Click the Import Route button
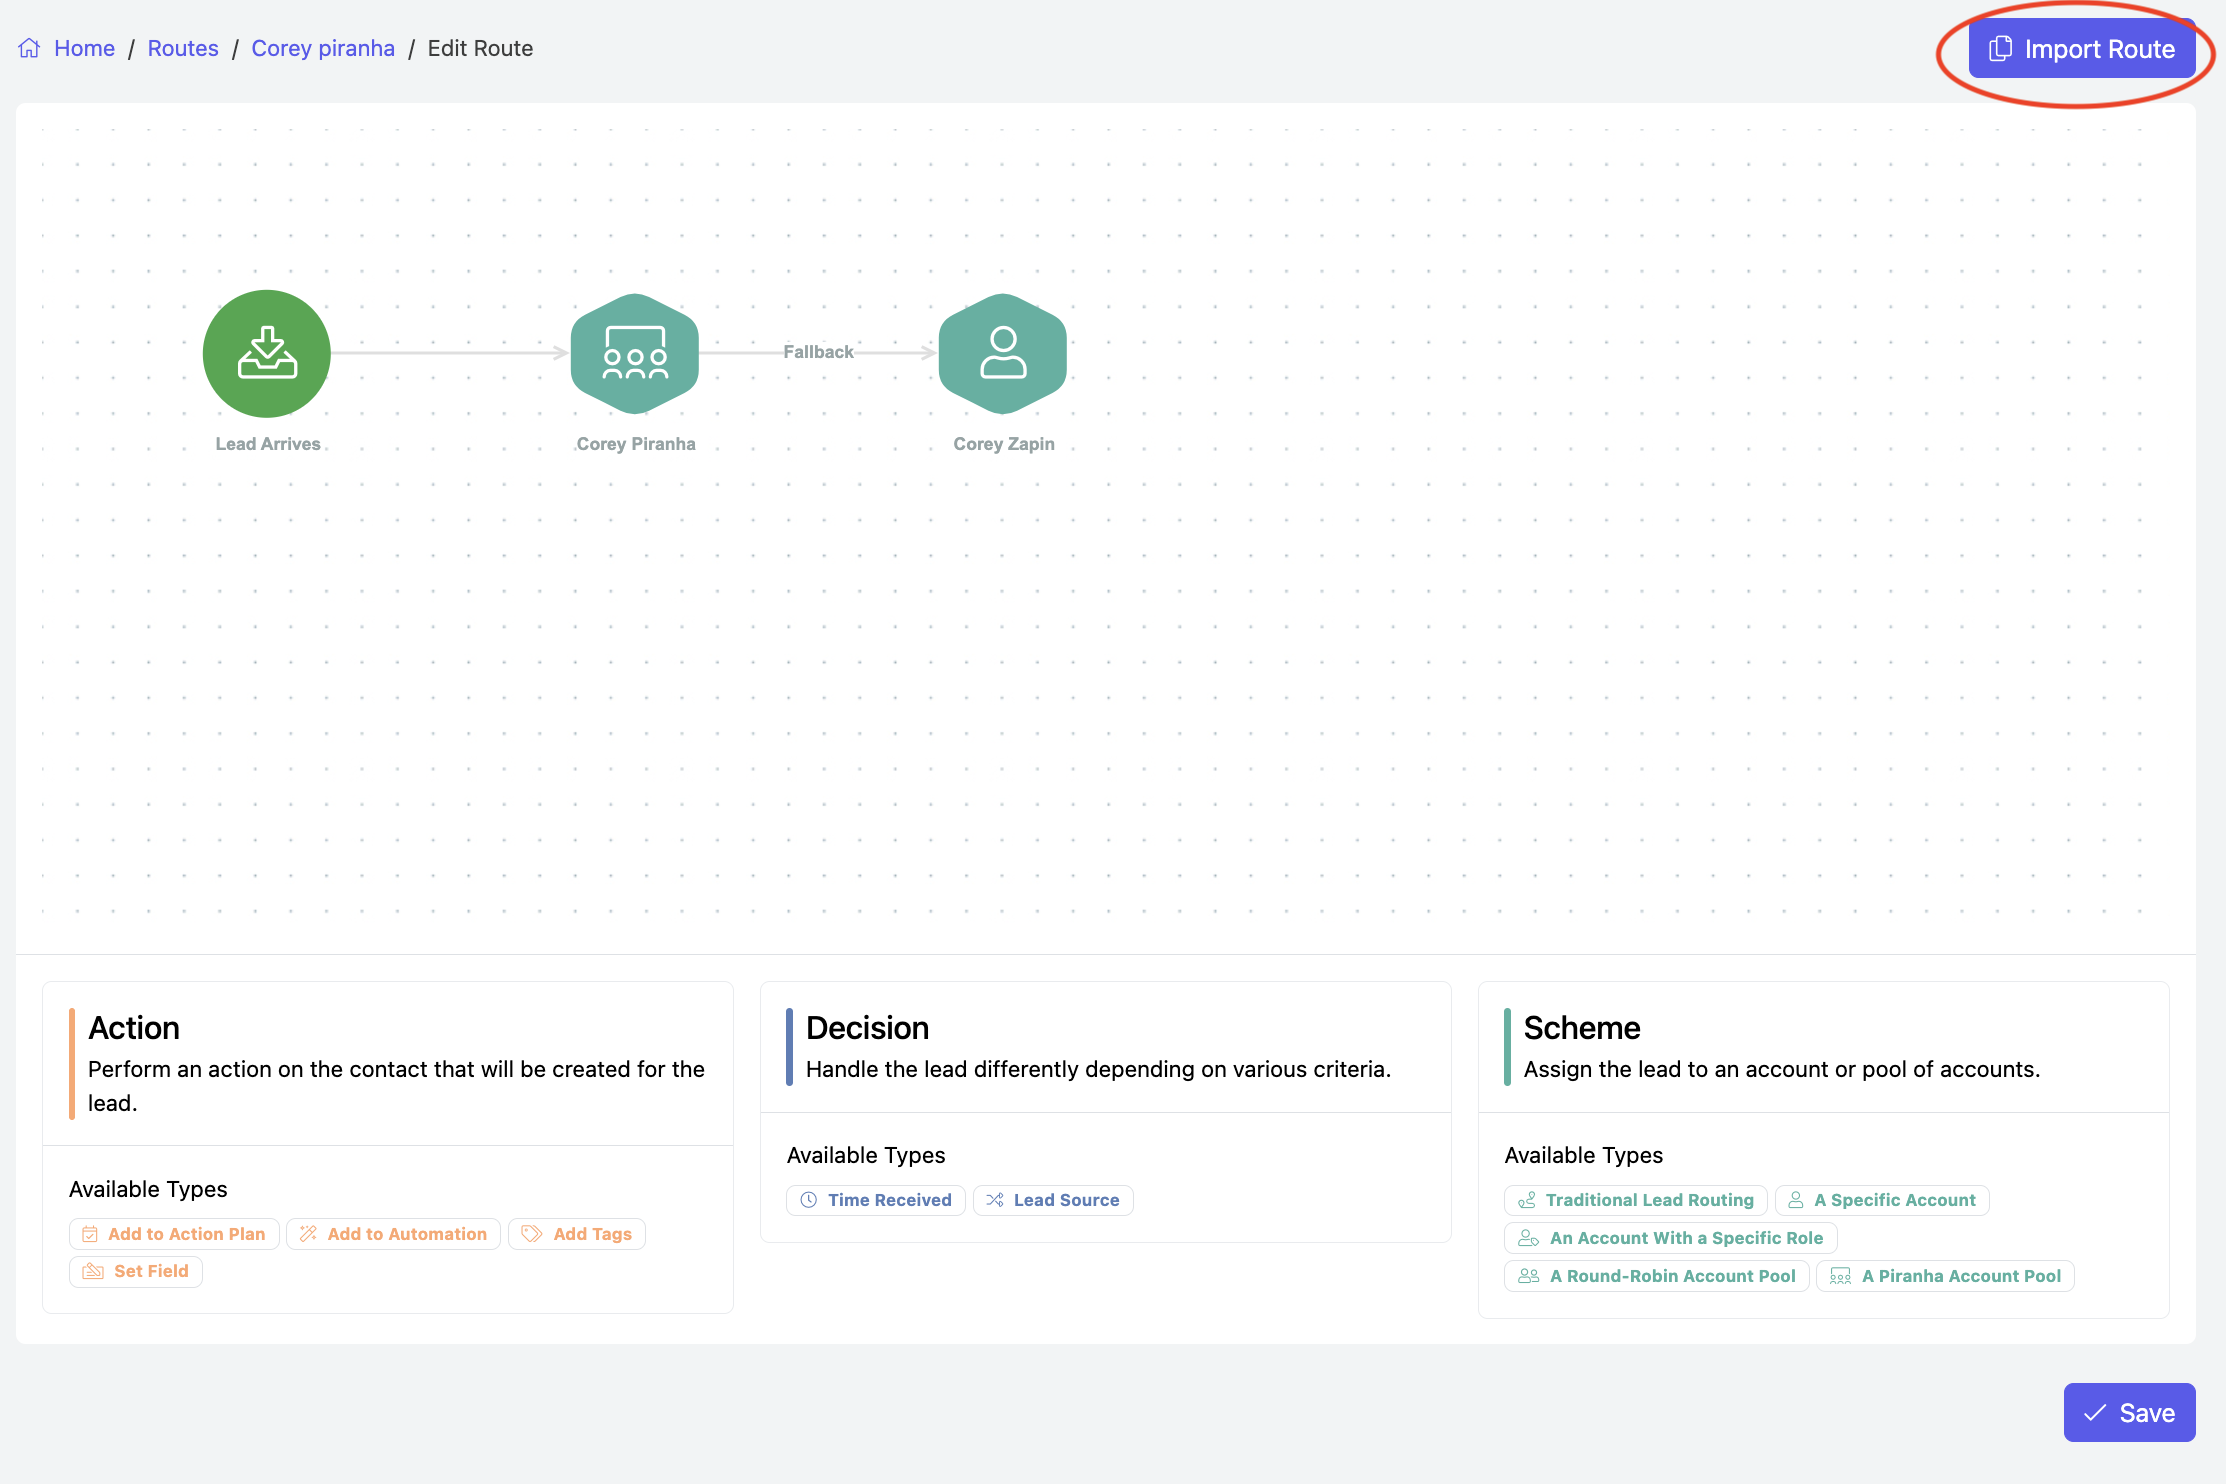The image size is (2226, 1484). [x=2082, y=49]
